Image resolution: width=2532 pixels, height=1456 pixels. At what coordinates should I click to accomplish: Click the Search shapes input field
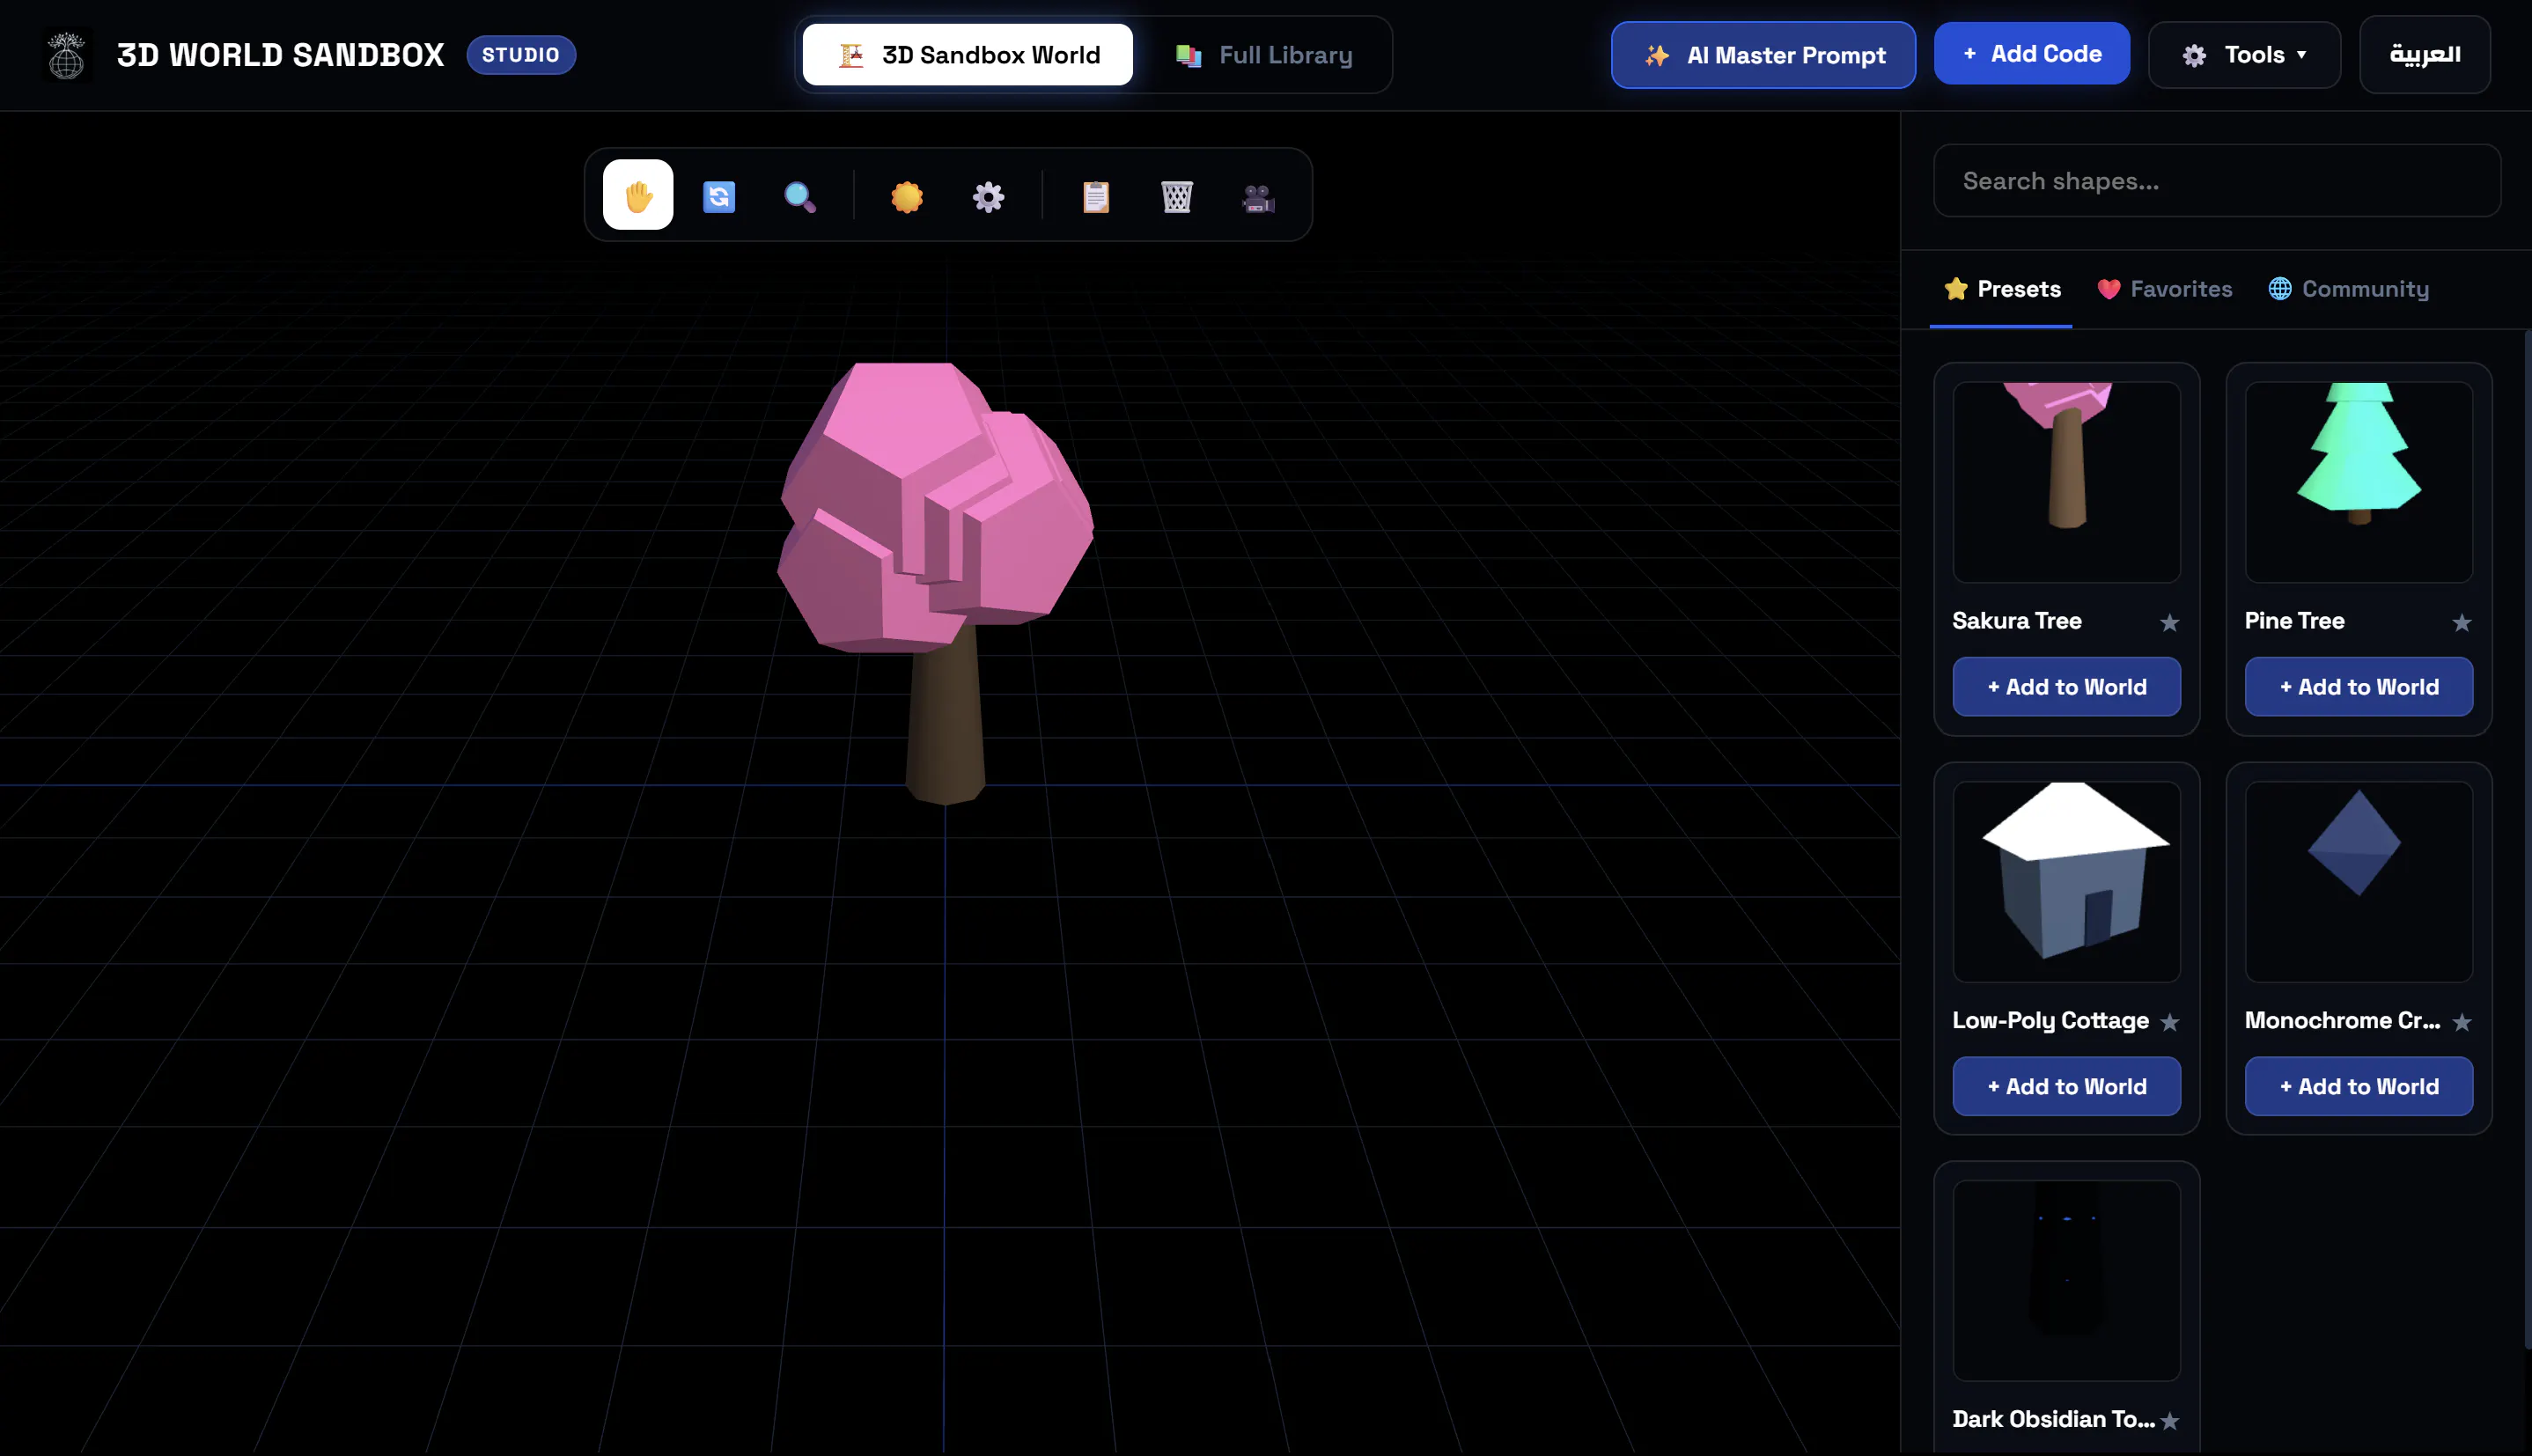pos(2217,181)
